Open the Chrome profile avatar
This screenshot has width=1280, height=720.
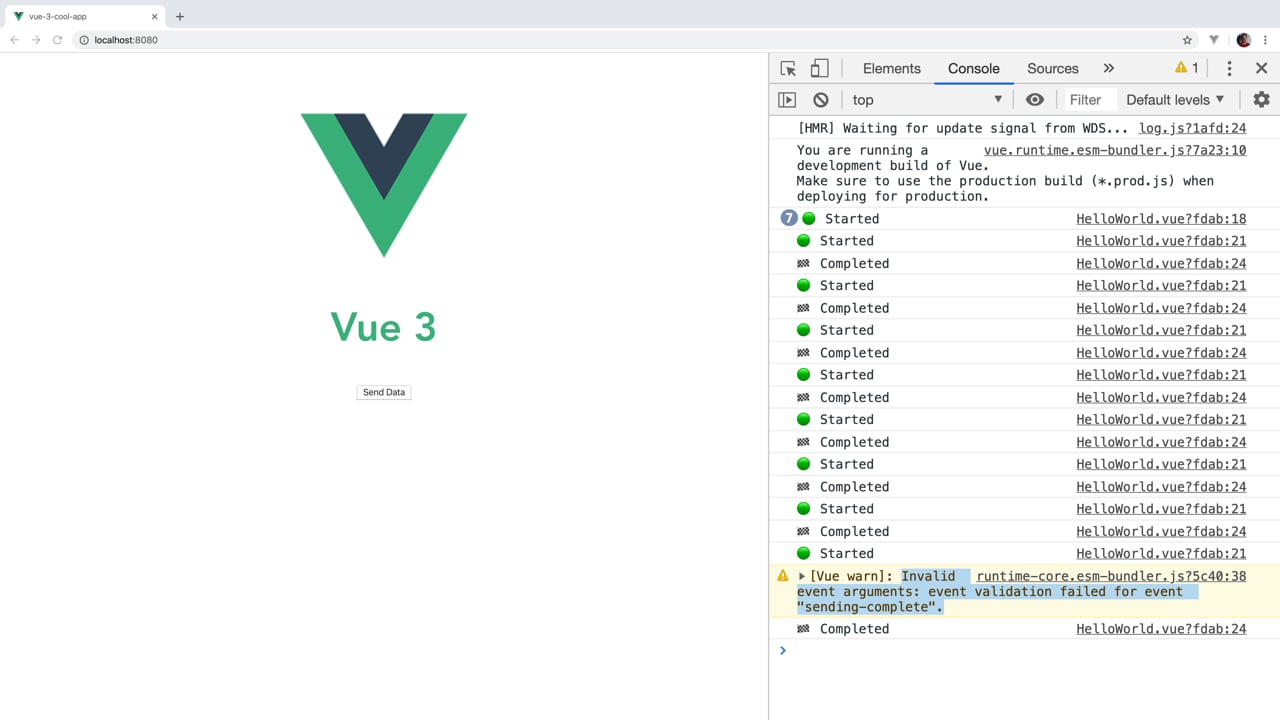1244,40
